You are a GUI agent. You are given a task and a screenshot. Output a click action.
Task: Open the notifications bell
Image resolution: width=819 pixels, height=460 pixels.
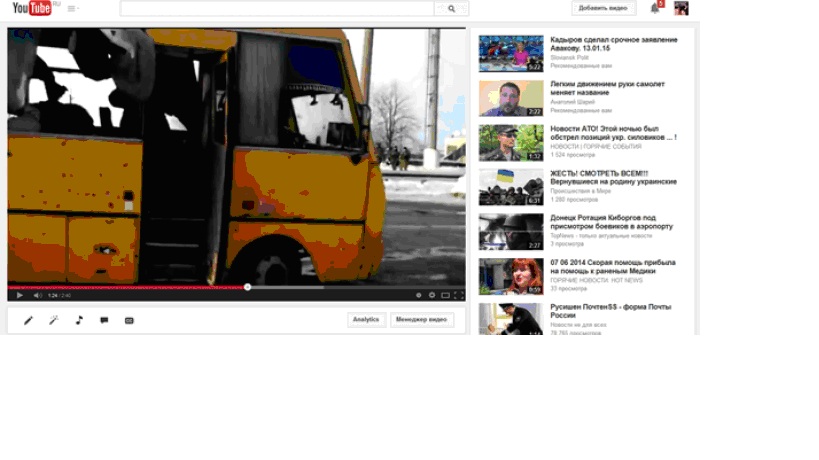[655, 8]
